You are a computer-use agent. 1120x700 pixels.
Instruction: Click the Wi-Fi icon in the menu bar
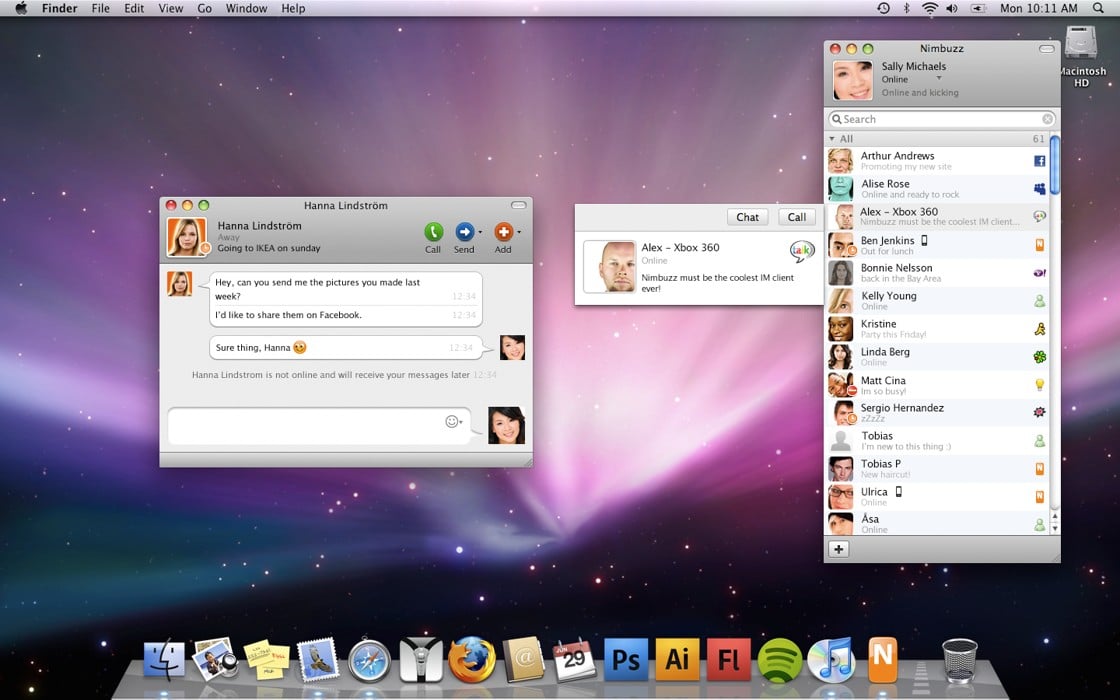point(929,8)
